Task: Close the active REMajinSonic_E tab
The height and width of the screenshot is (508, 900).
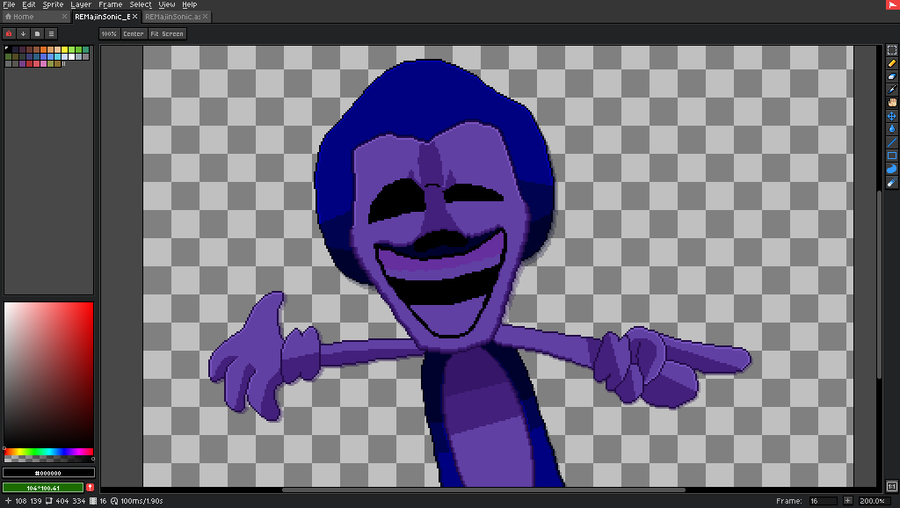Action: [135, 17]
